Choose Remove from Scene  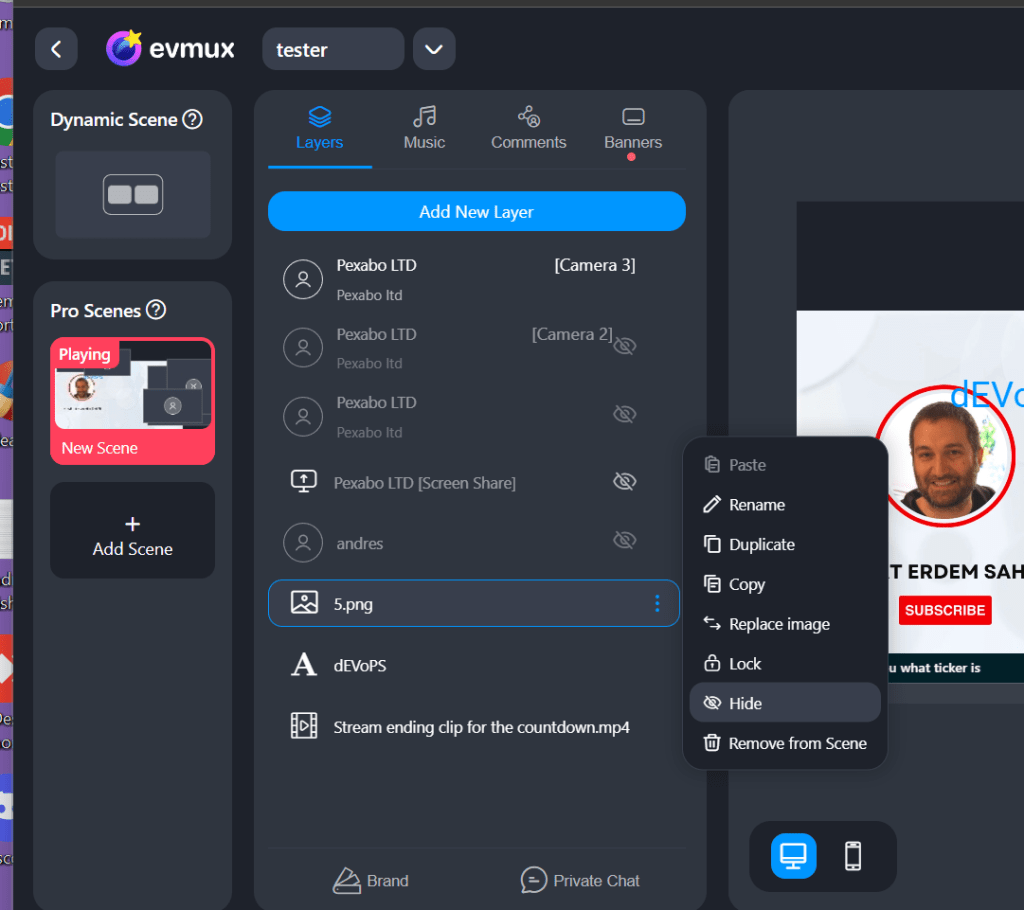(785, 743)
